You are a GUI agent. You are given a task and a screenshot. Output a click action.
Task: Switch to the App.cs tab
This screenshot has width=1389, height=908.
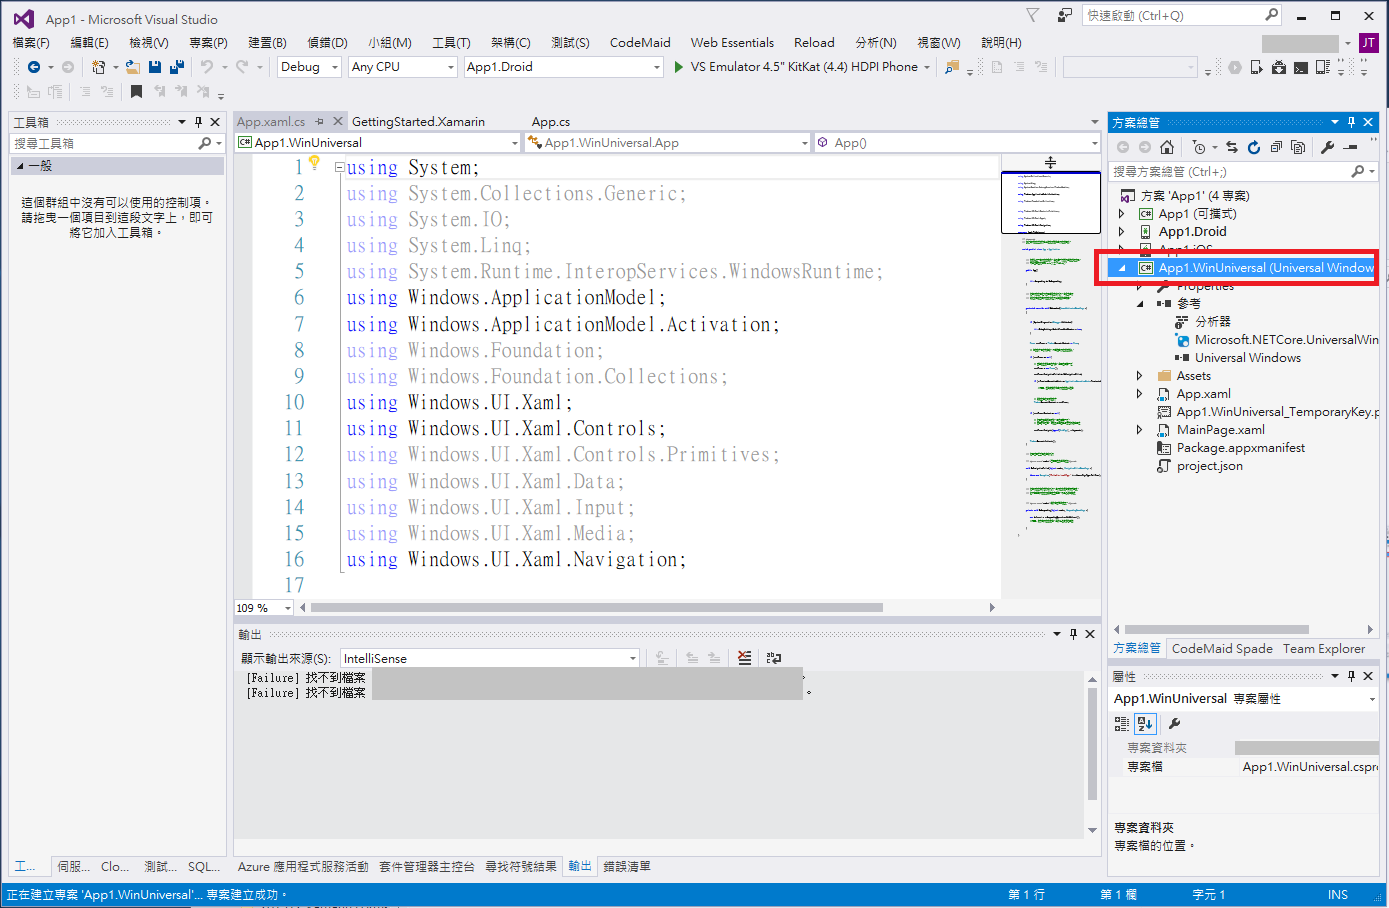tap(551, 122)
